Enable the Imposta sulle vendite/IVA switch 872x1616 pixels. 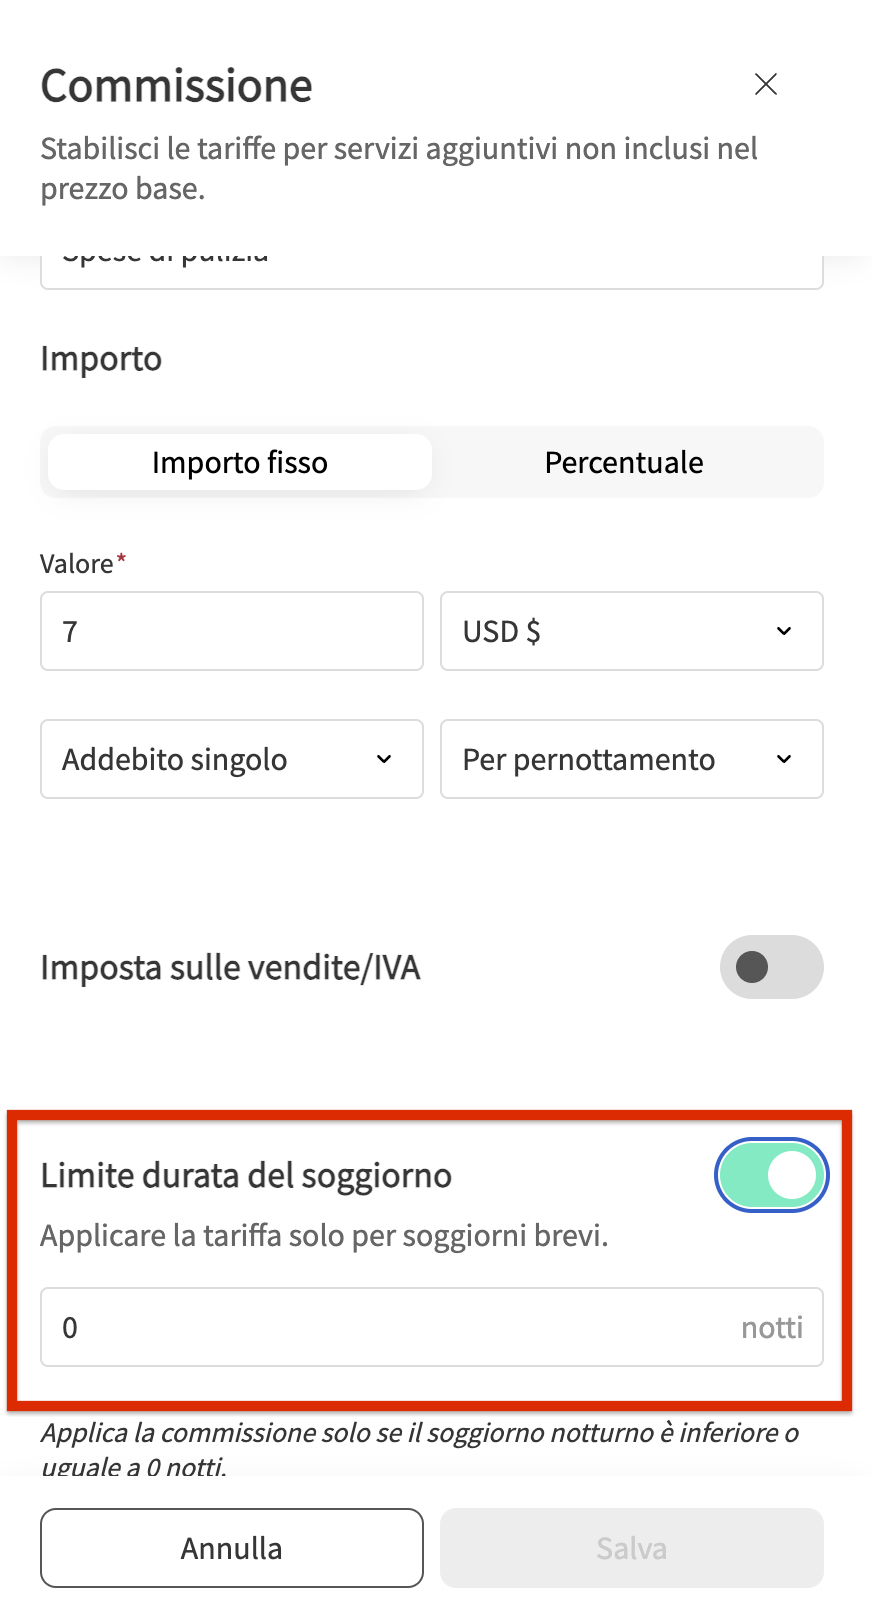772,967
